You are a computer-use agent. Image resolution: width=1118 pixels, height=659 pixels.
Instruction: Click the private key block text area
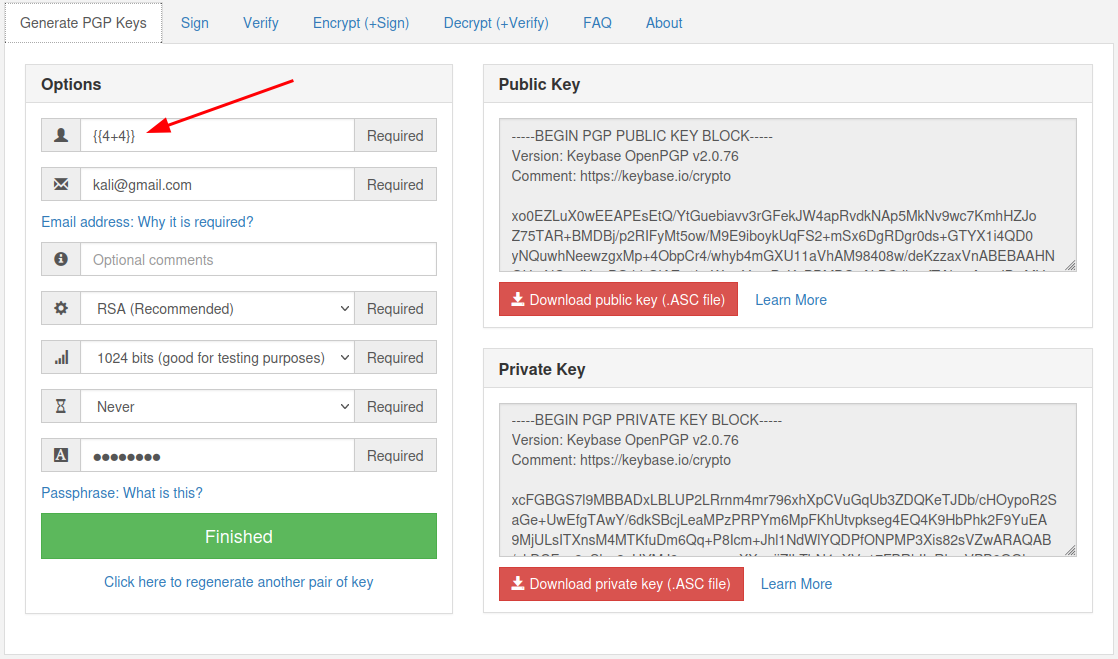coord(787,480)
